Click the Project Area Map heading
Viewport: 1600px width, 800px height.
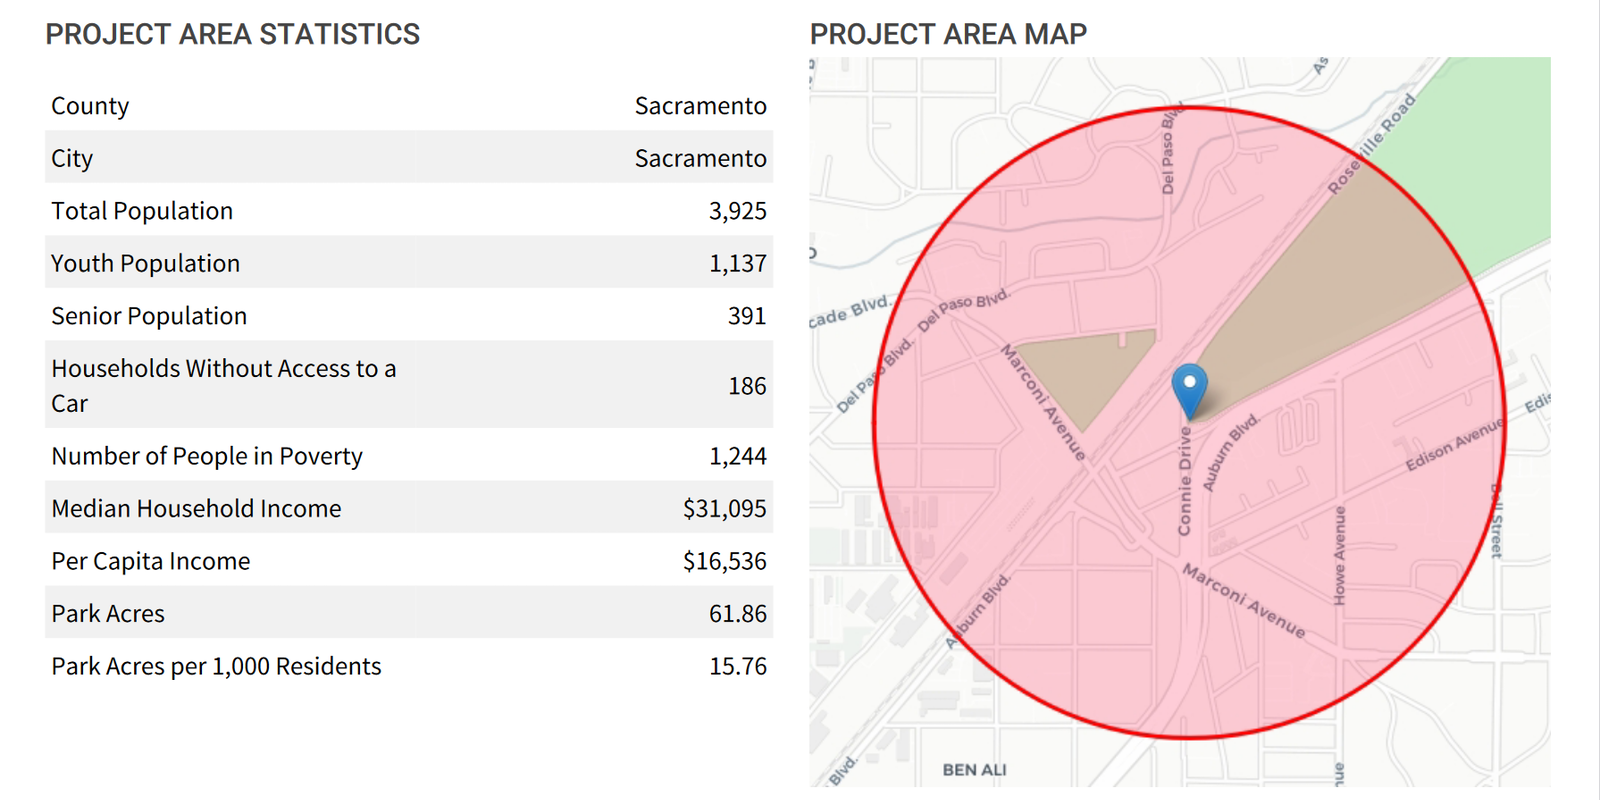tap(947, 34)
